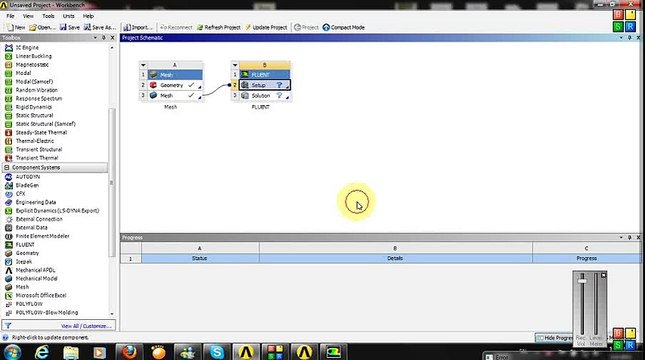Click Import toolbar button
Image resolution: width=645 pixels, height=360 pixels.
pos(139,28)
